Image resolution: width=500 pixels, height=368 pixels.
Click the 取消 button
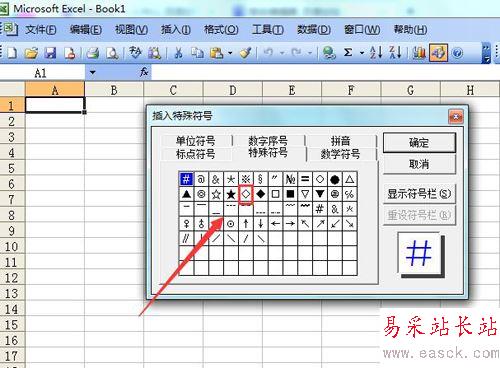[x=419, y=164]
